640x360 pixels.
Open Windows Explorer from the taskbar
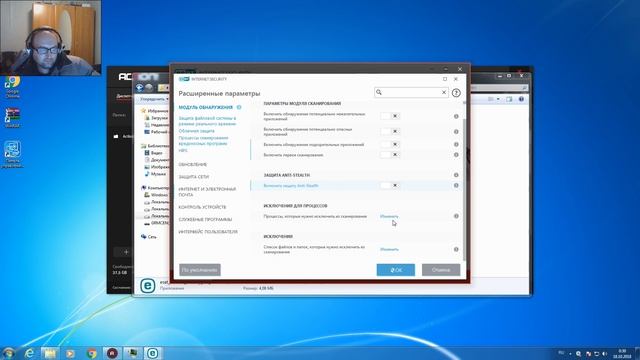pyautogui.click(x=49, y=353)
